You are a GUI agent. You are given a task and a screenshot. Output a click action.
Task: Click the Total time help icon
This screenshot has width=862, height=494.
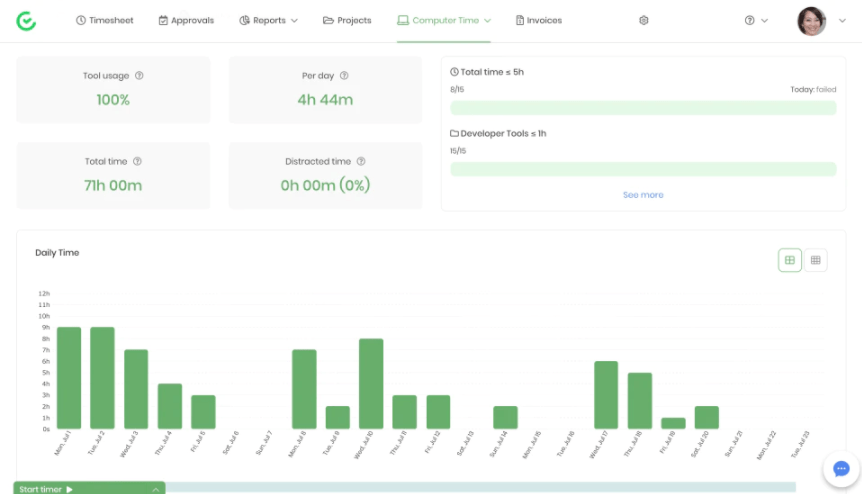pos(137,161)
